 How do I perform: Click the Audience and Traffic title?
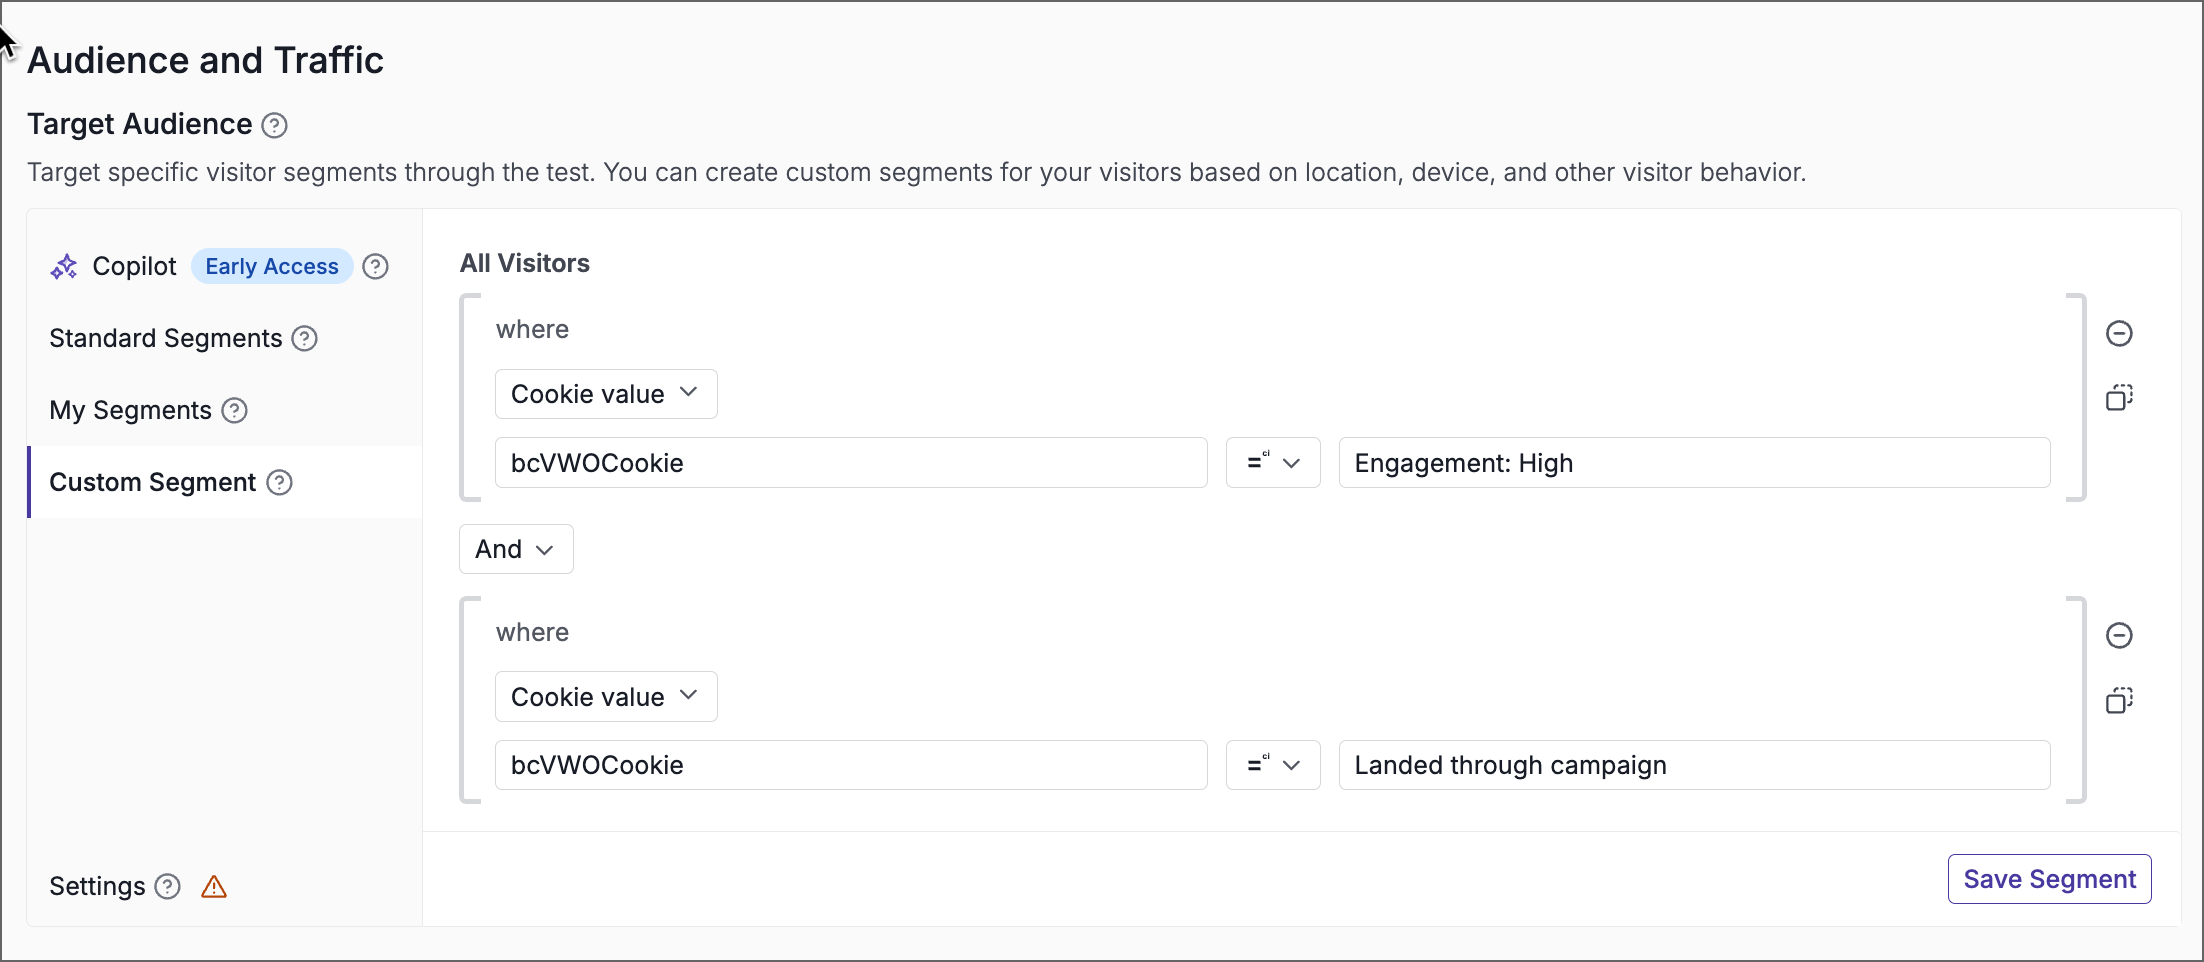205,60
